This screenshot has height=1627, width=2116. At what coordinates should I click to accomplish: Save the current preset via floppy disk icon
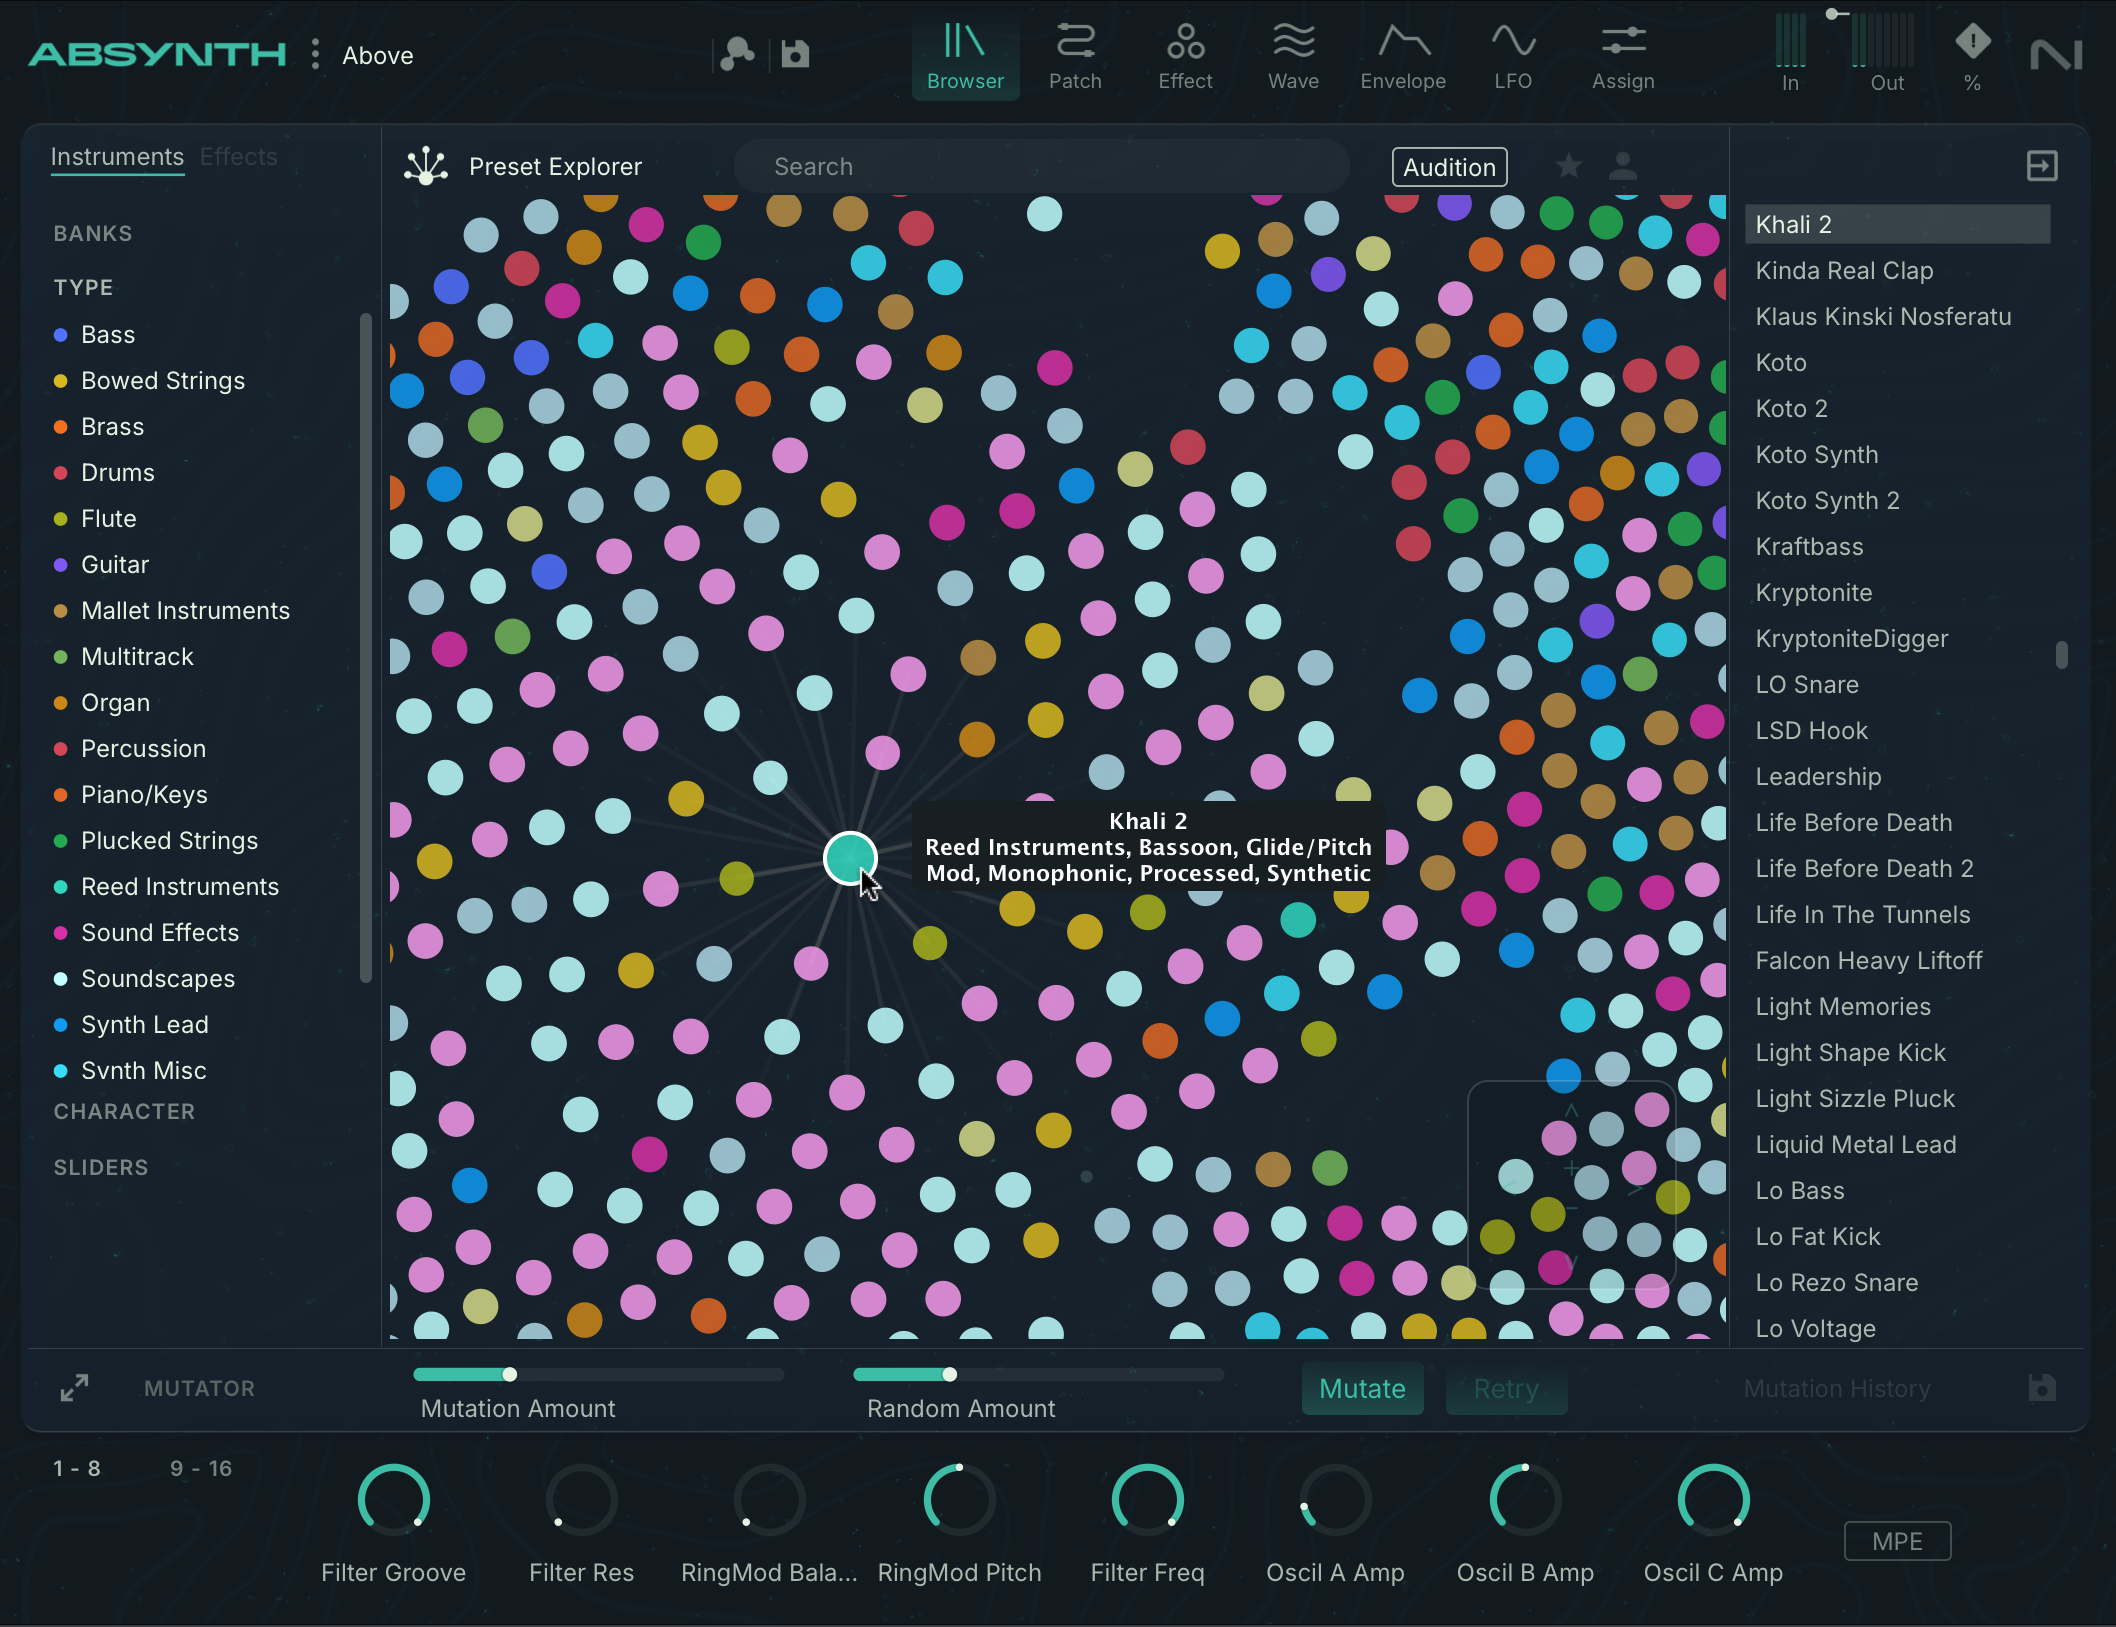(x=795, y=54)
